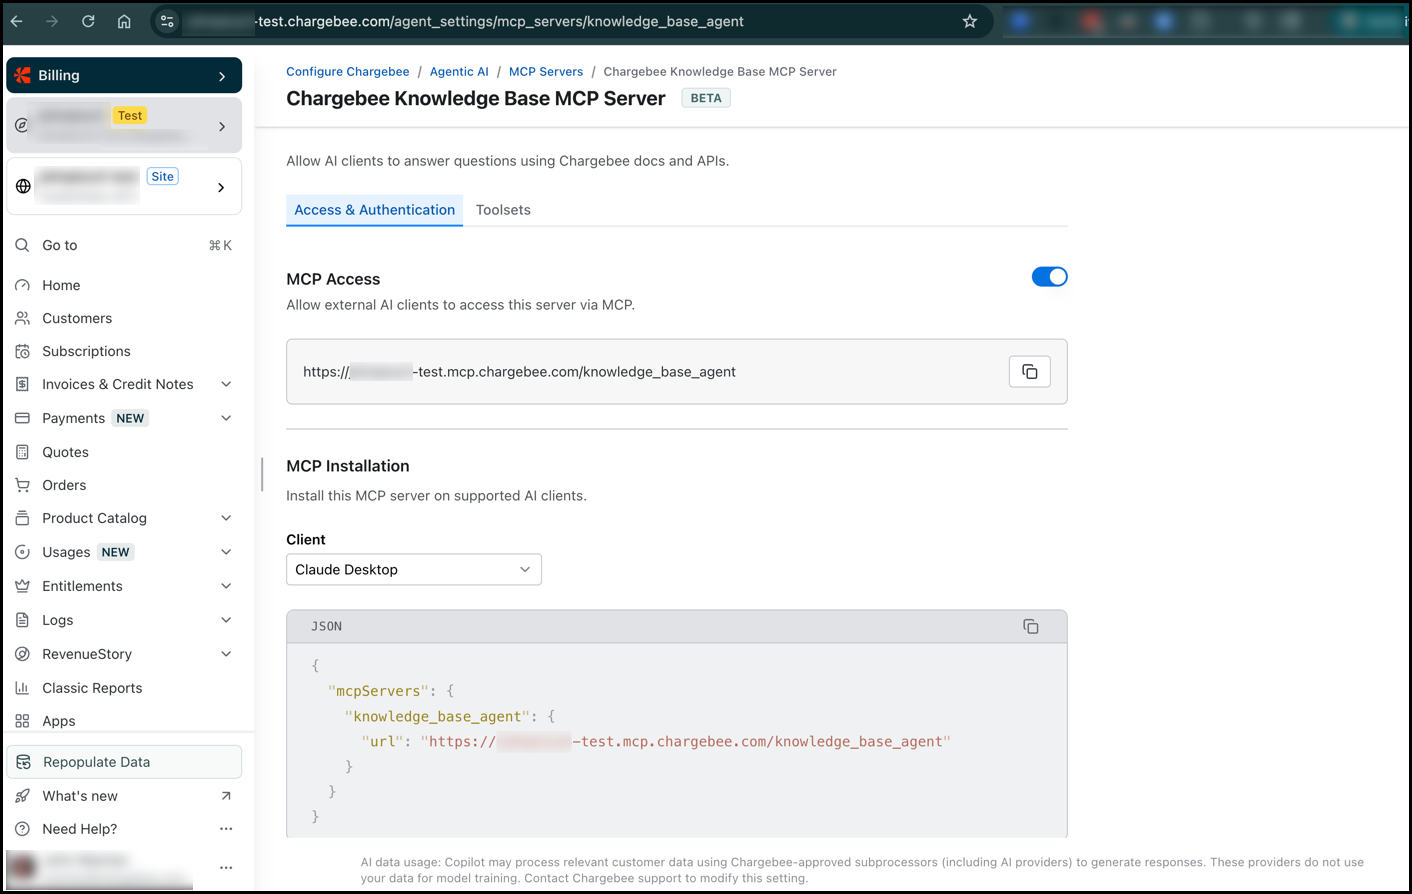Image resolution: width=1412 pixels, height=894 pixels.
Task: Click the MCP server URL text
Action: [x=519, y=372]
